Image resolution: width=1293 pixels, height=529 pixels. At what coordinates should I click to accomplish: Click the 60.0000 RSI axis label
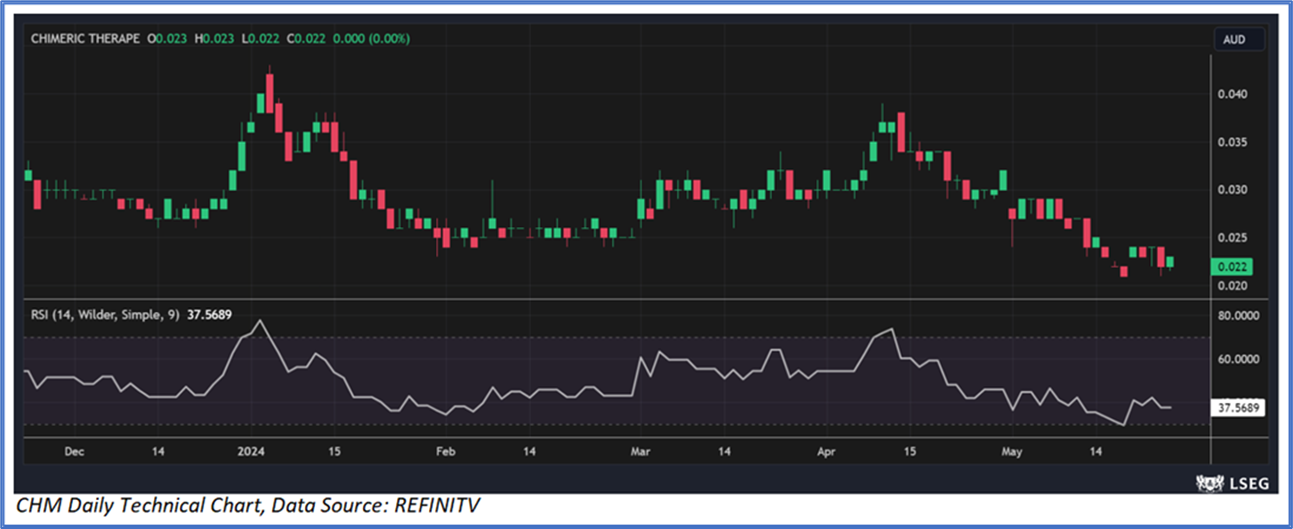pos(1236,359)
